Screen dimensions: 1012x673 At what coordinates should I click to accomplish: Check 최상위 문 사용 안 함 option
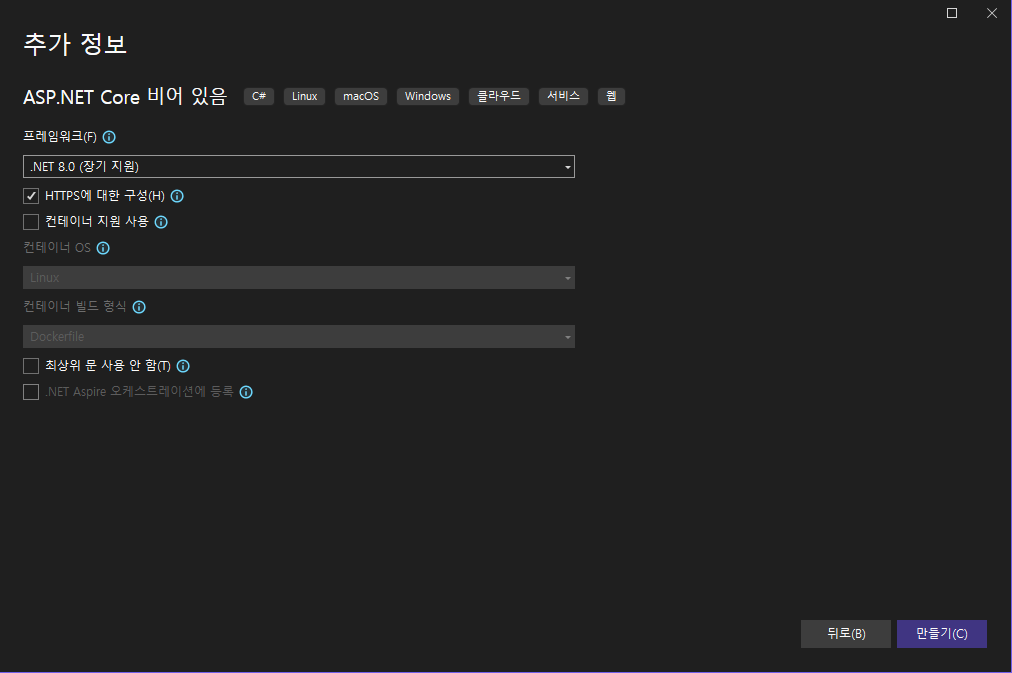pyautogui.click(x=31, y=366)
